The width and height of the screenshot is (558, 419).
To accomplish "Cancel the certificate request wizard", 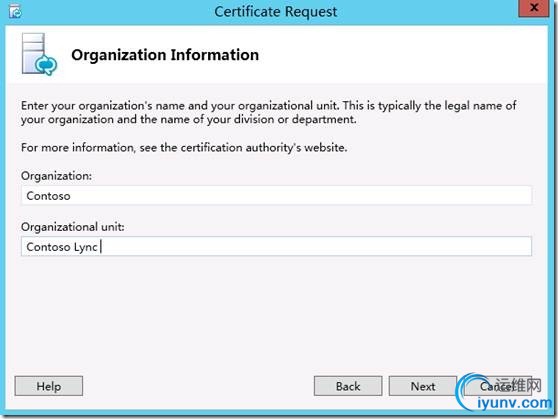I will point(498,386).
